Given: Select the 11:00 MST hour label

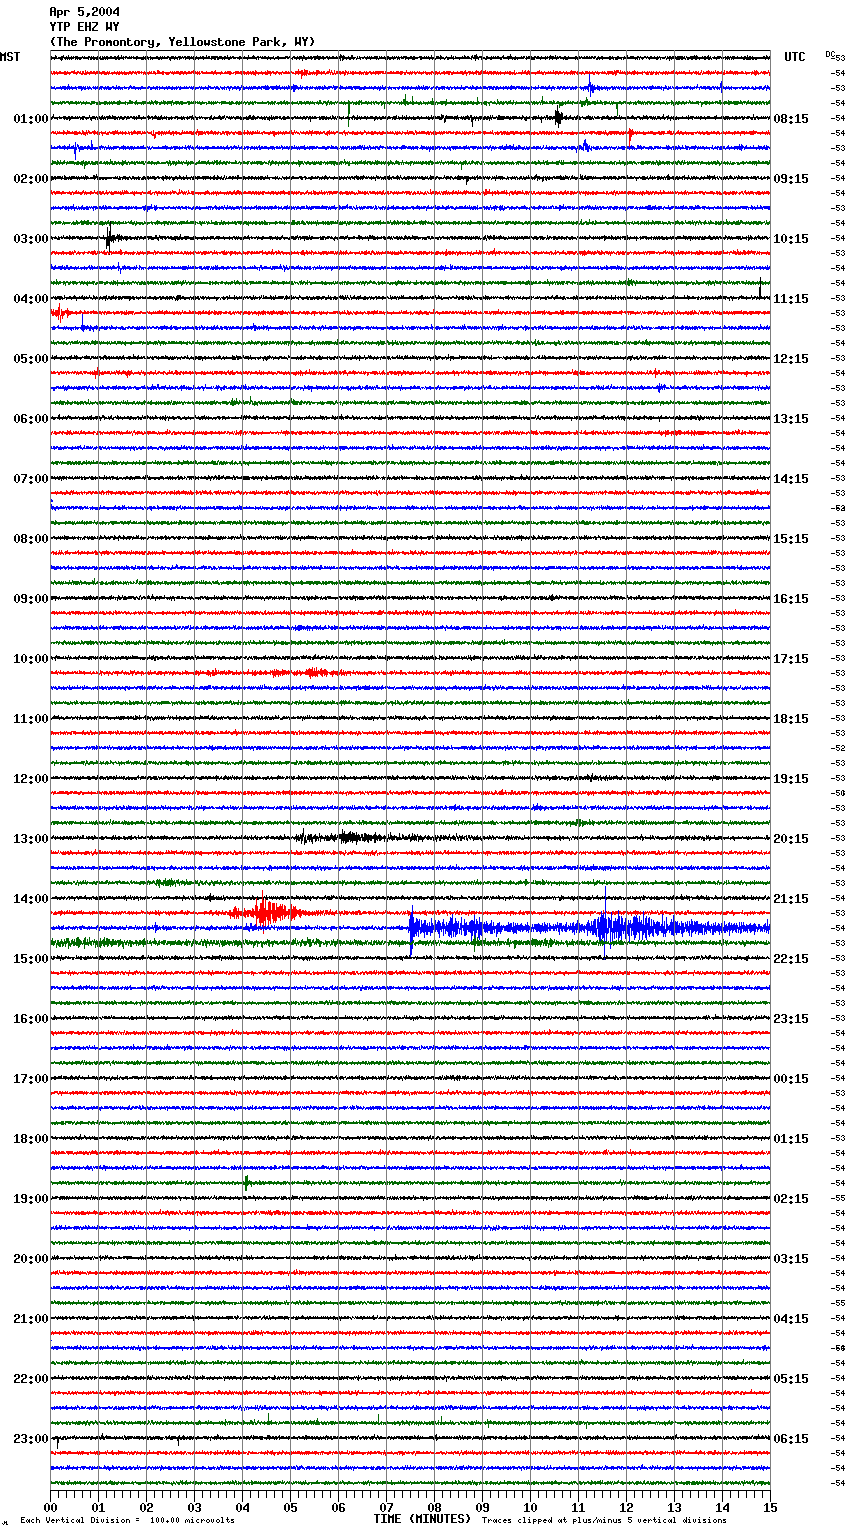Looking at the screenshot, I should 31,719.
